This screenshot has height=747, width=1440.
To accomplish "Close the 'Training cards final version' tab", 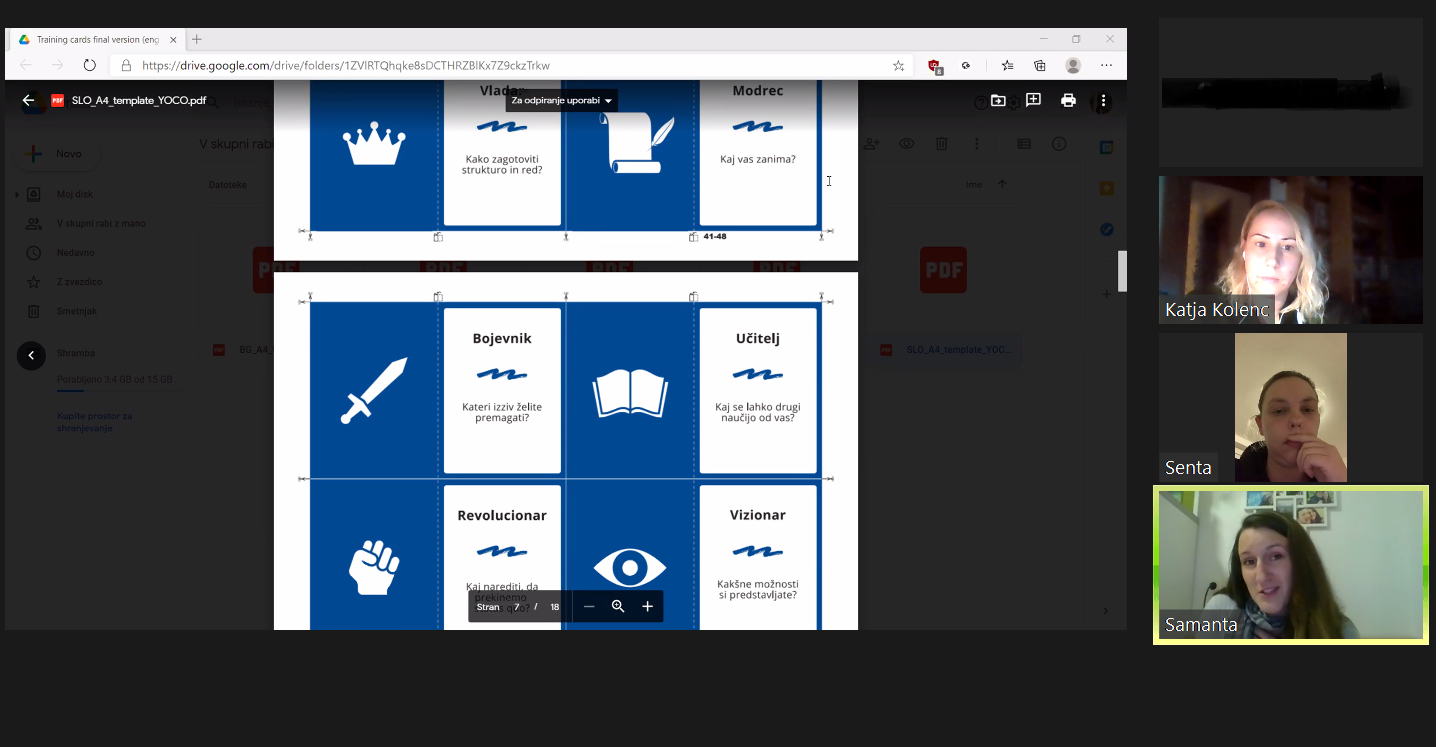I will click(173, 40).
